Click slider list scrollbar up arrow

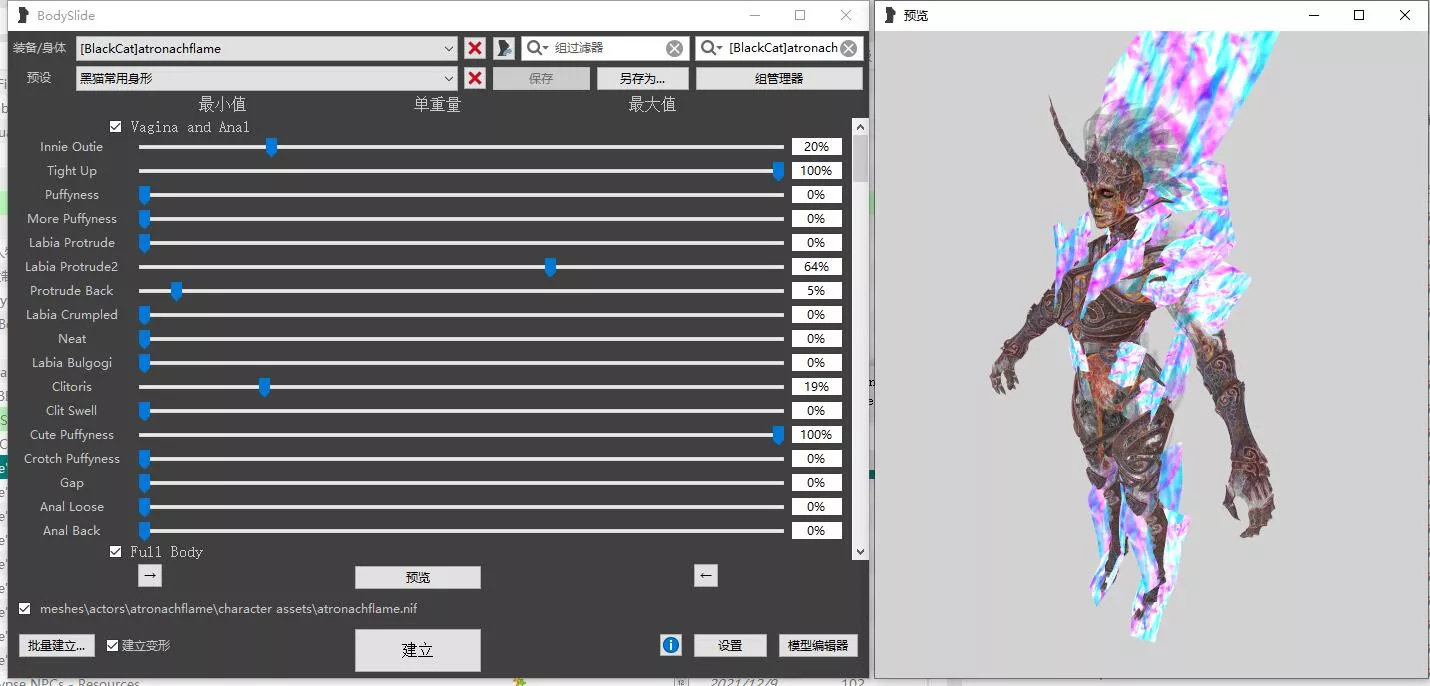[x=860, y=126]
